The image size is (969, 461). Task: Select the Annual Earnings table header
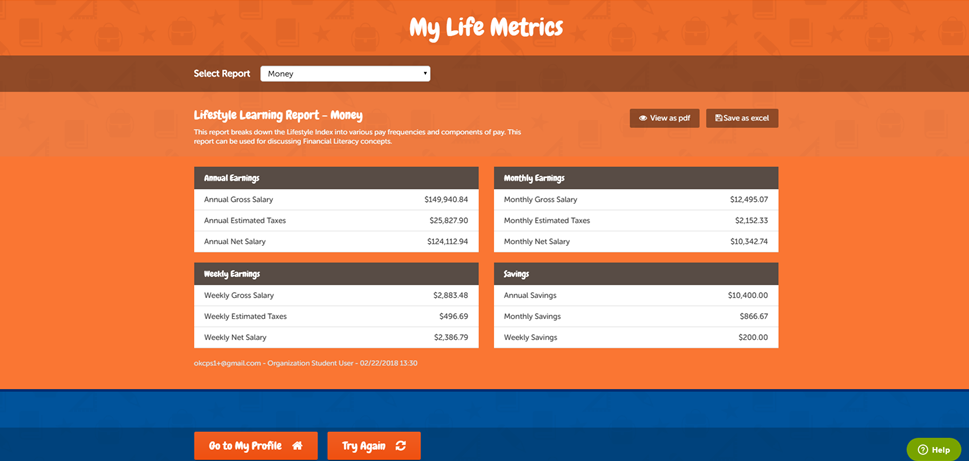[335, 178]
